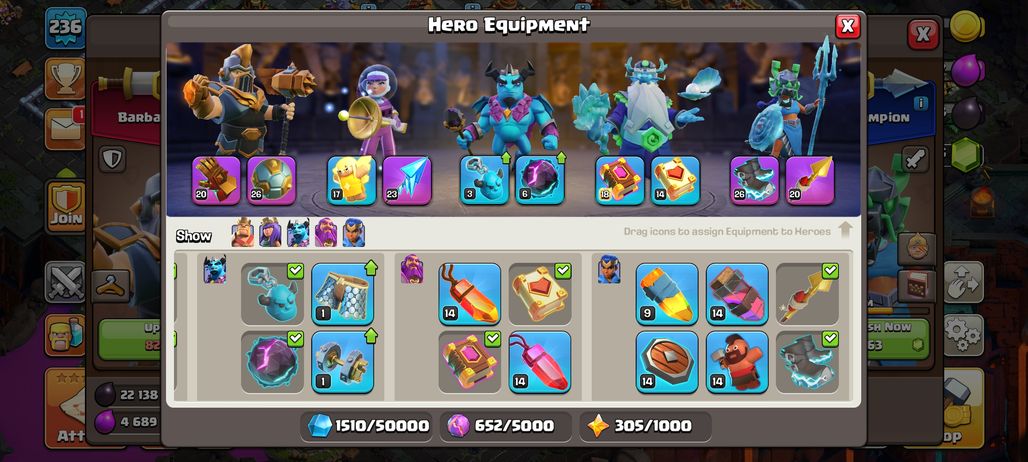This screenshot has width=1028, height=462.
Task: Open the Rocket Spear level 9 equipment
Action: pos(667,294)
